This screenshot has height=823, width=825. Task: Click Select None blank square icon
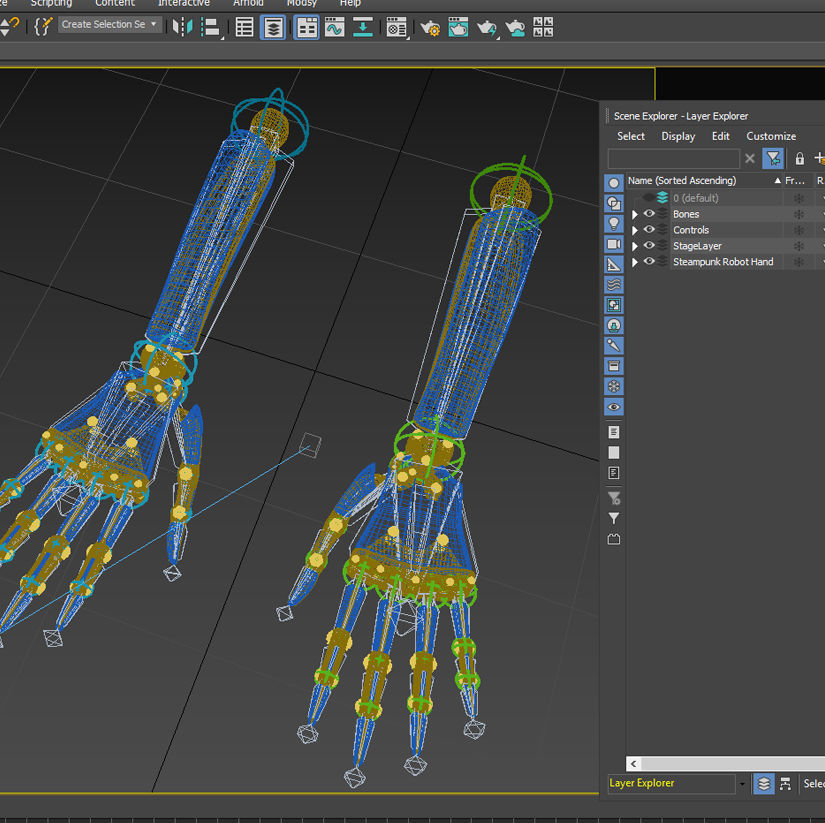coord(613,453)
